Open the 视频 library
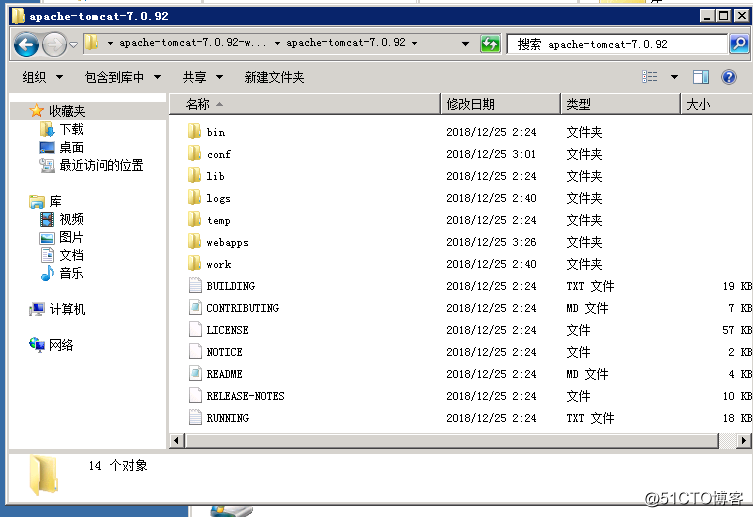This screenshot has height=517, width=753. click(72, 219)
